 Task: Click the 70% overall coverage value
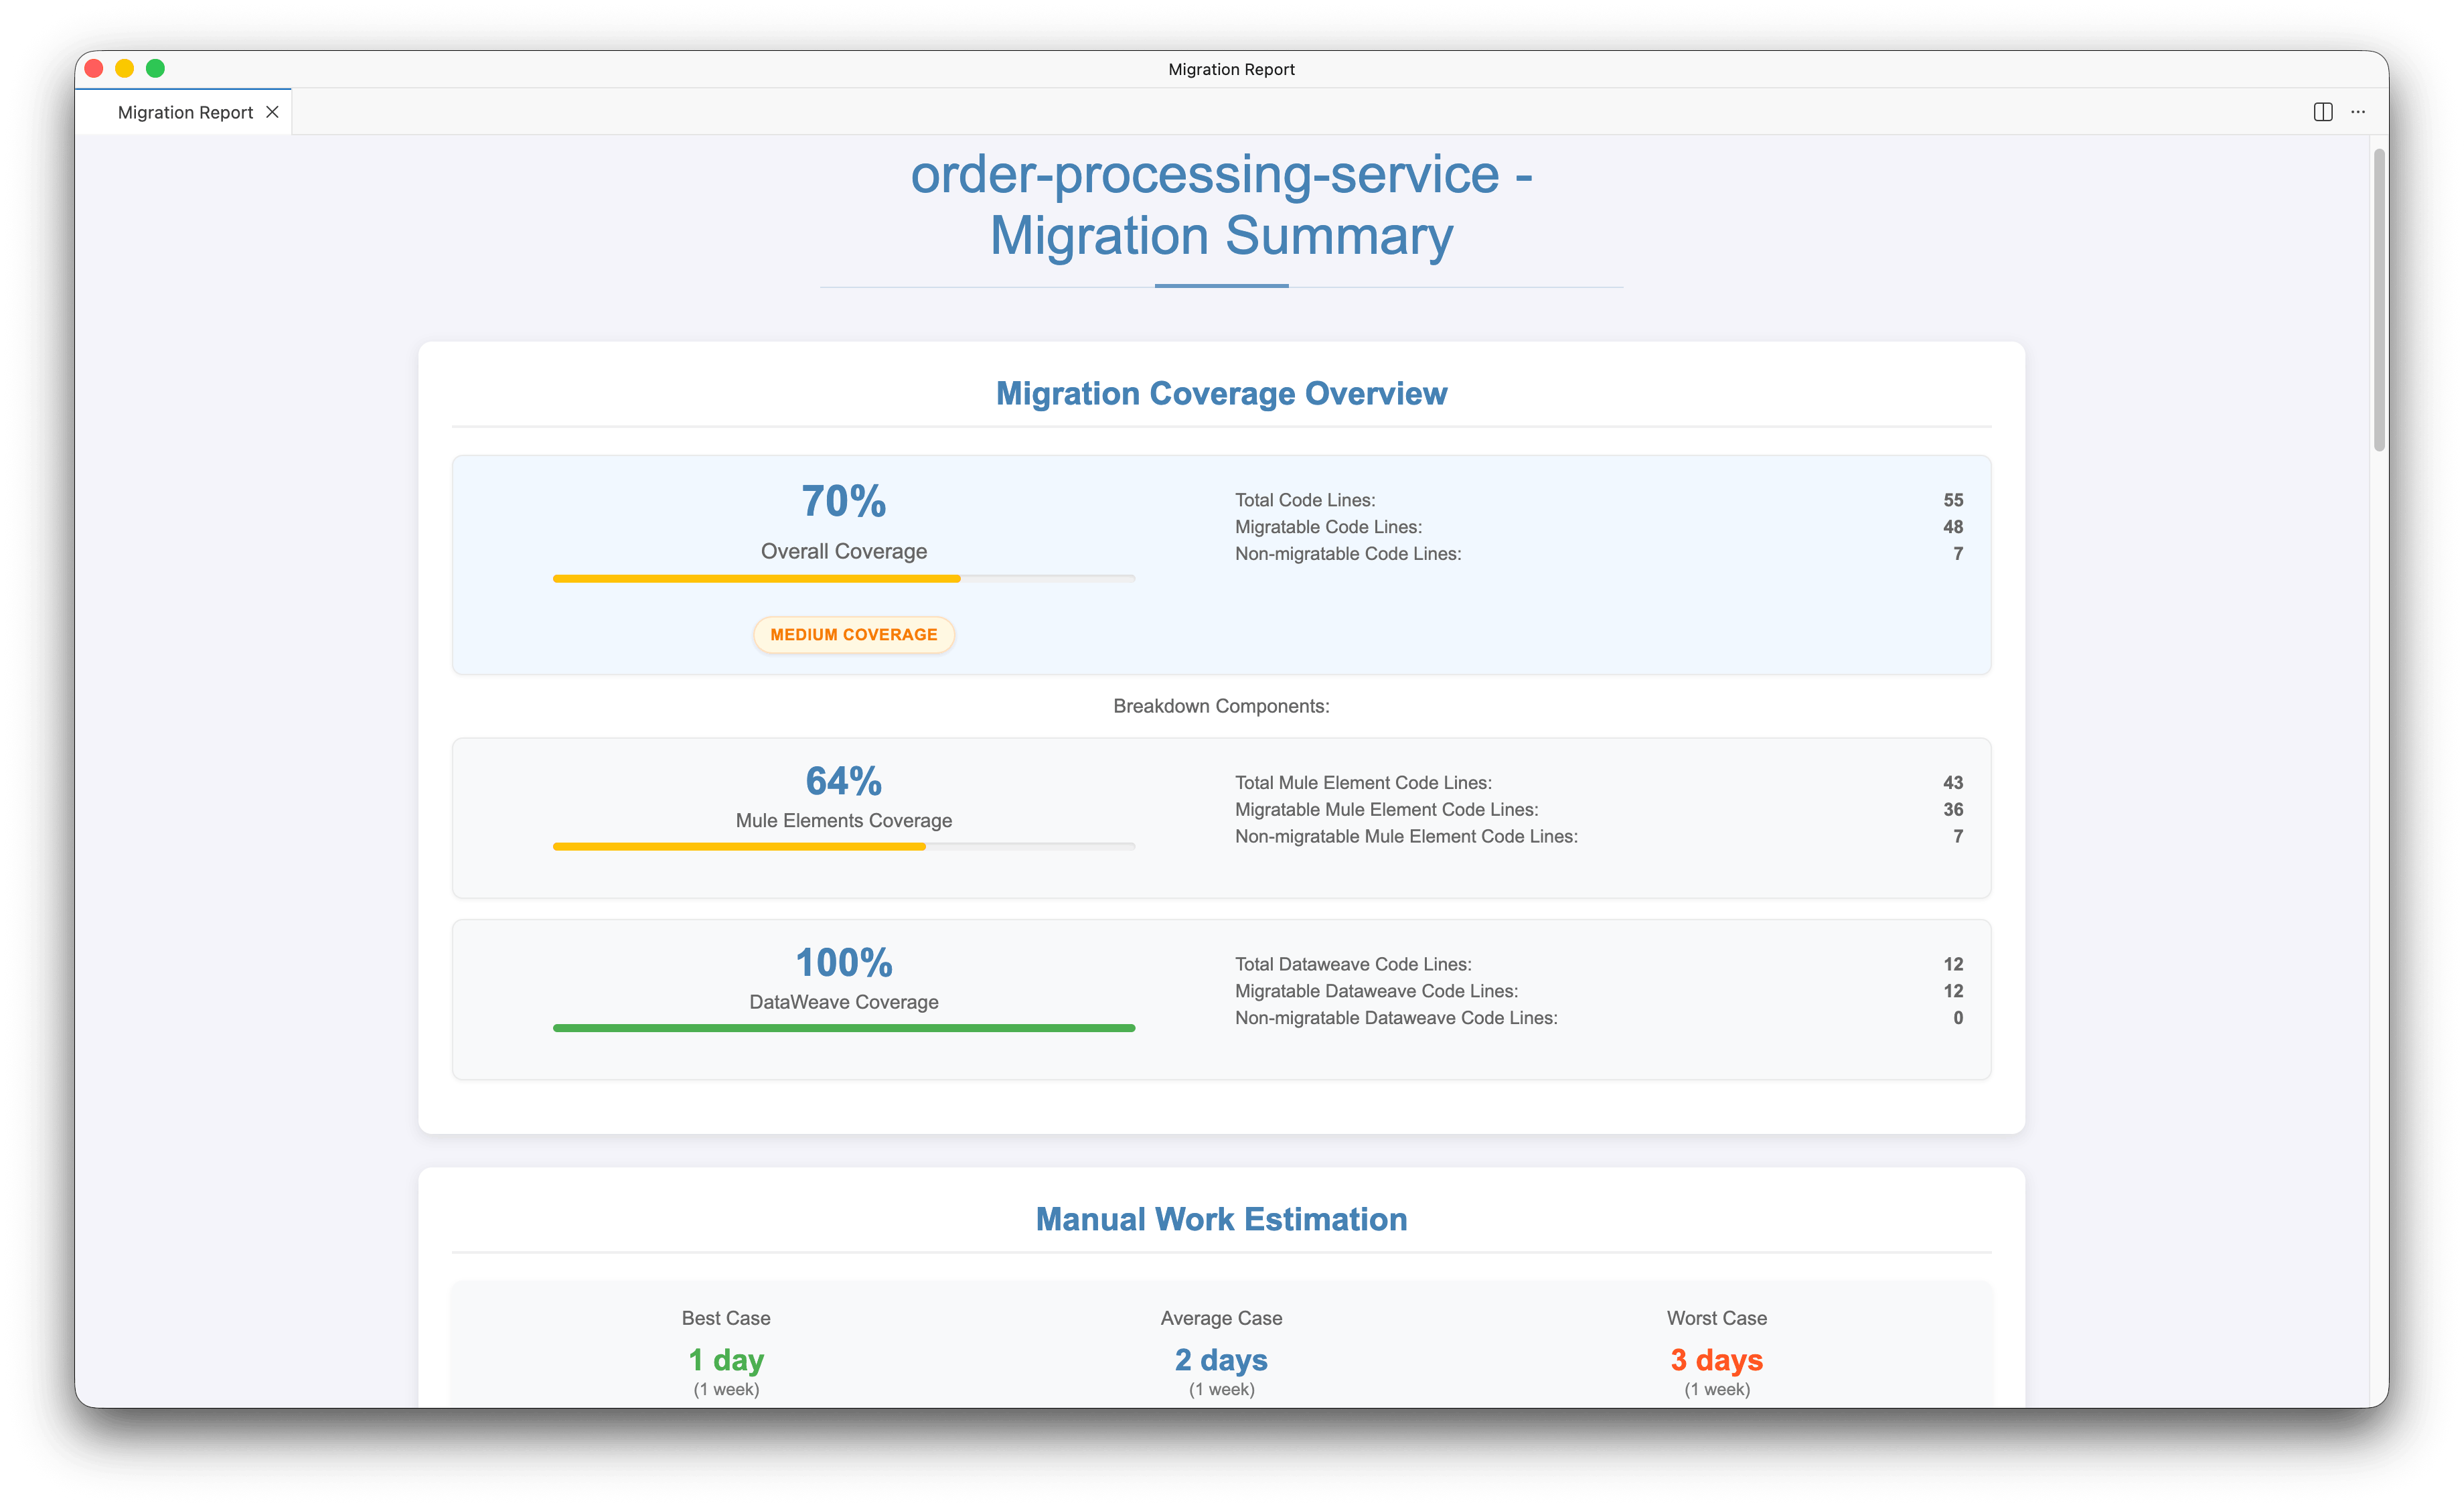point(844,501)
